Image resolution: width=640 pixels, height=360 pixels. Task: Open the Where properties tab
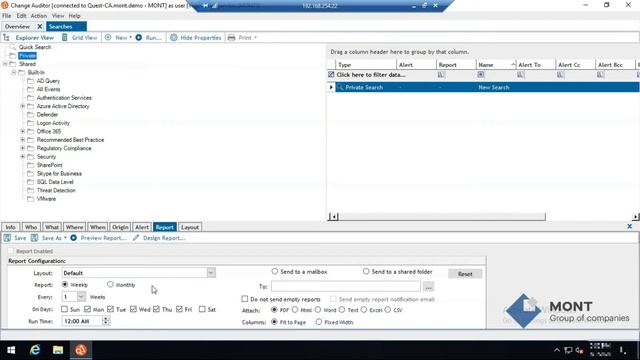pyautogui.click(x=74, y=227)
